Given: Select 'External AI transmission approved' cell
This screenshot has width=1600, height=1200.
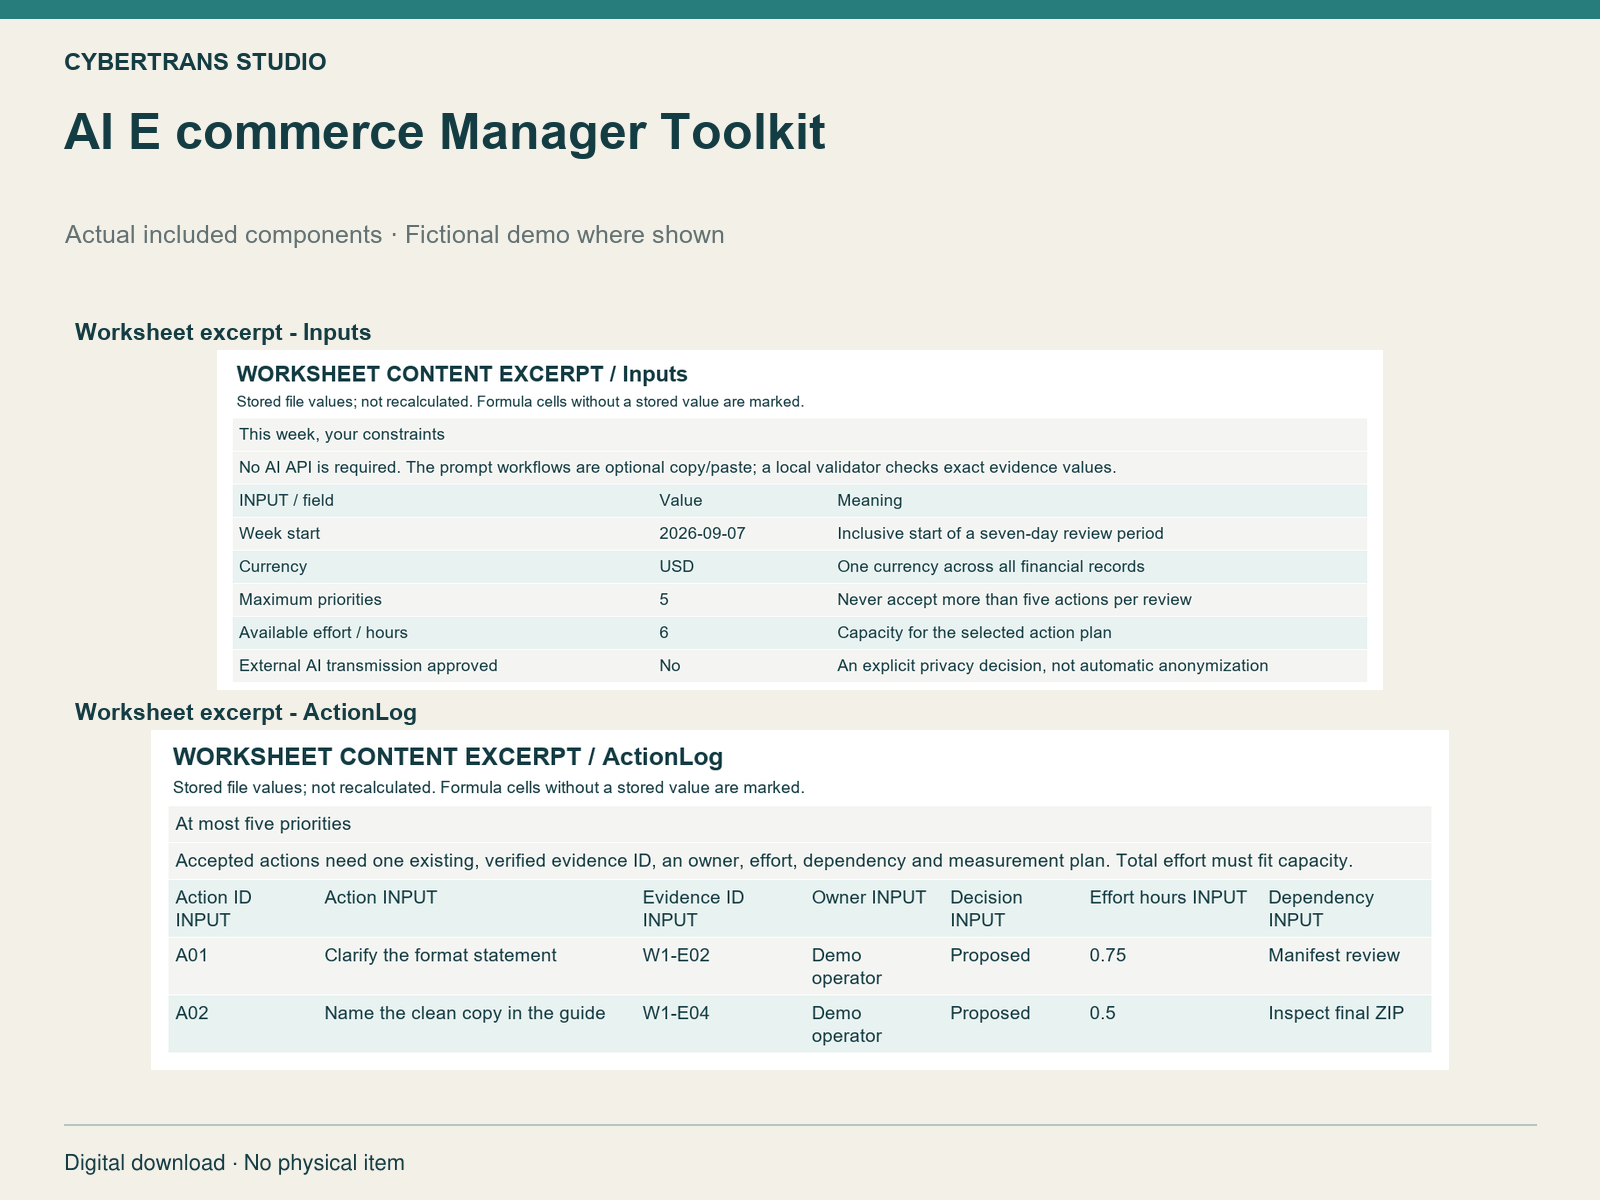Looking at the screenshot, I should tap(368, 665).
